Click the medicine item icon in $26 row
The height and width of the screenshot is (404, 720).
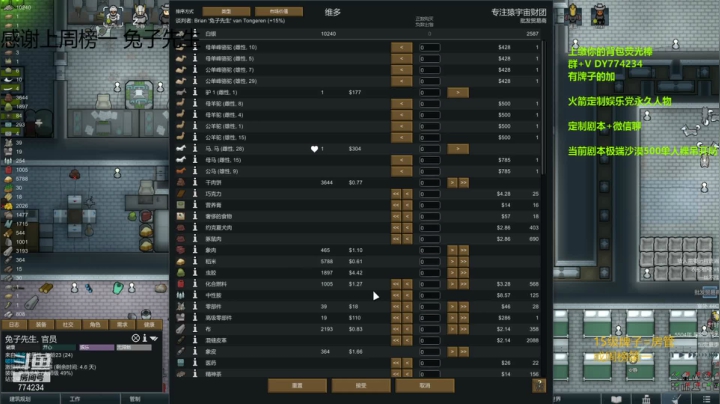(x=181, y=363)
